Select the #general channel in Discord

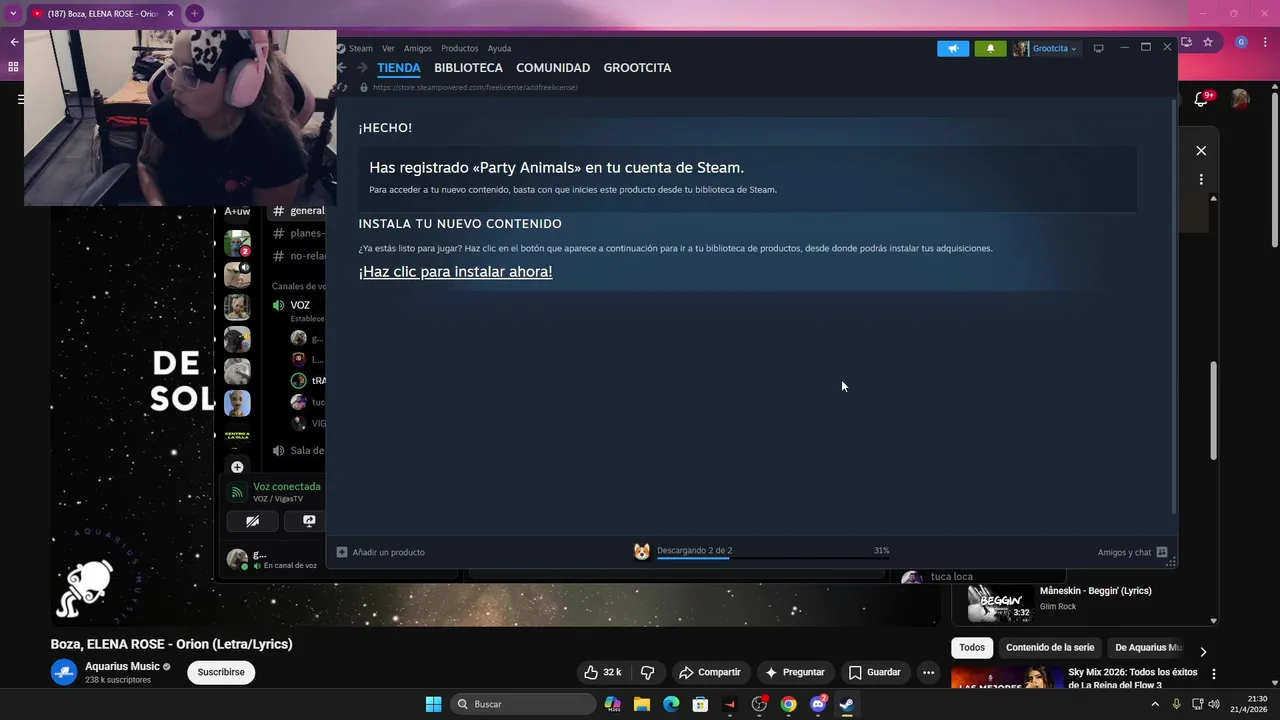(x=299, y=211)
